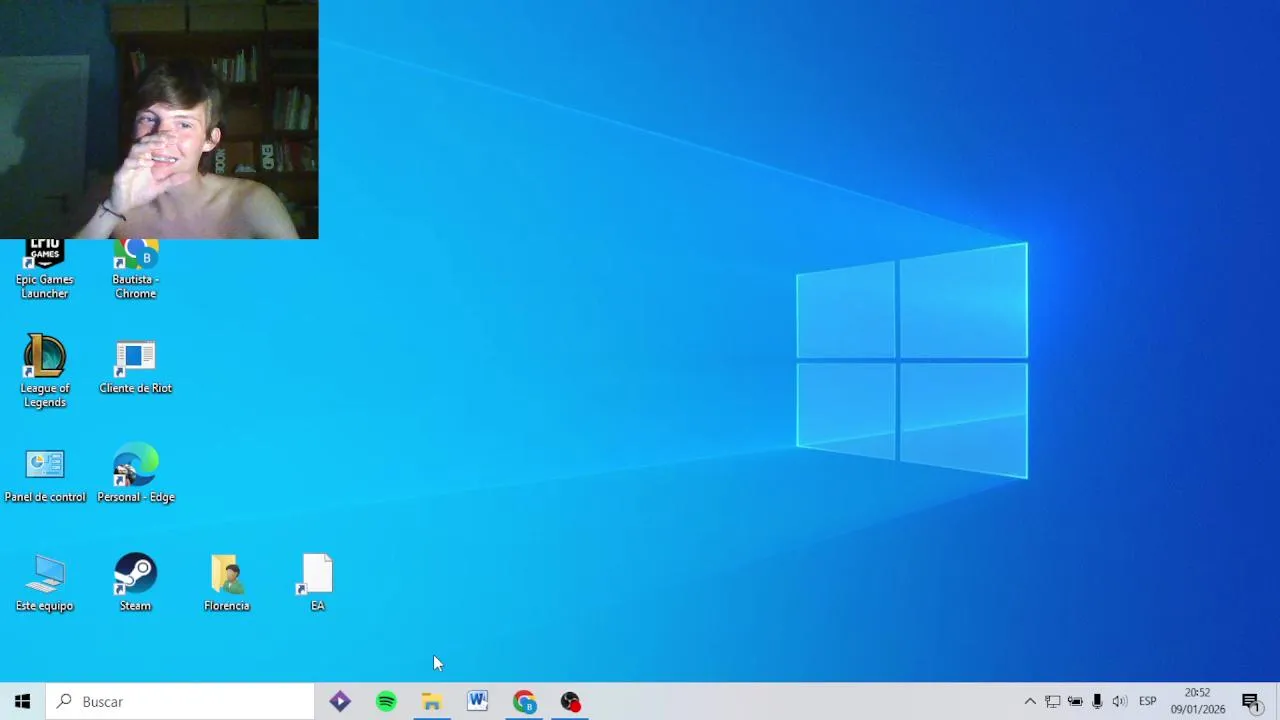The image size is (1280, 720).
Task: Launch the Bautista - Chrome shortcut
Action: pyautogui.click(x=135, y=270)
